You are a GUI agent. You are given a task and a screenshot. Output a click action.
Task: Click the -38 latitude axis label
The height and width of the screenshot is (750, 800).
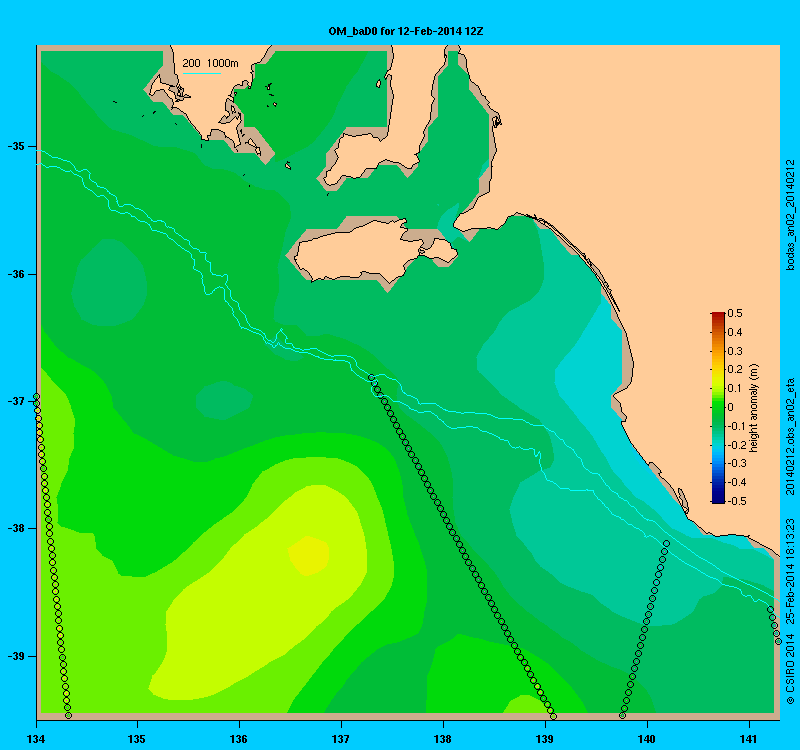[x=16, y=528]
